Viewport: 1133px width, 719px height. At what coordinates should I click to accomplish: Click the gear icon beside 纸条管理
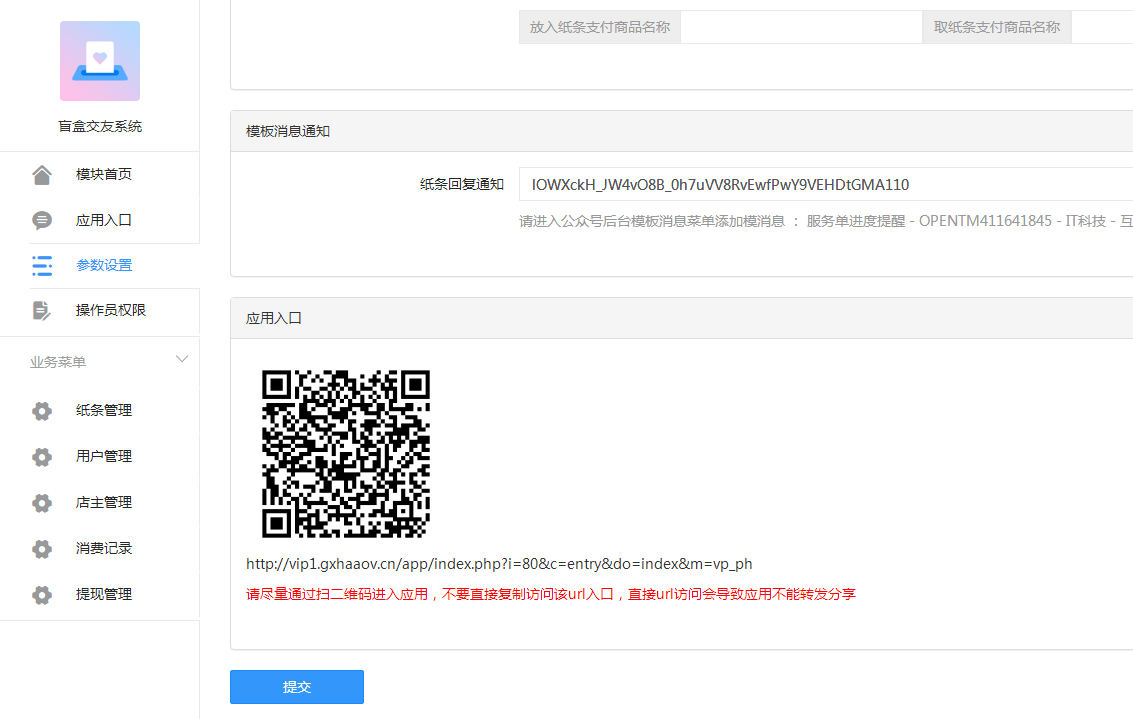[42, 411]
